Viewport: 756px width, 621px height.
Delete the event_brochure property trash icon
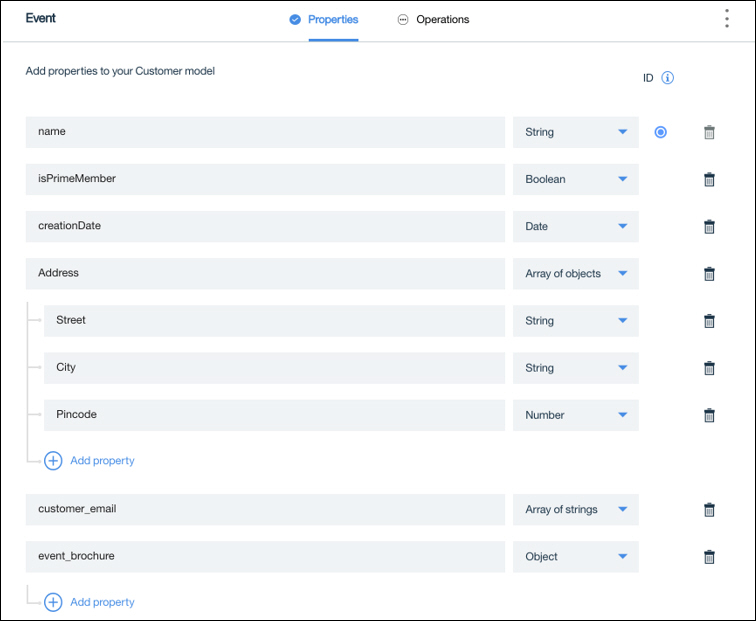pyautogui.click(x=709, y=557)
